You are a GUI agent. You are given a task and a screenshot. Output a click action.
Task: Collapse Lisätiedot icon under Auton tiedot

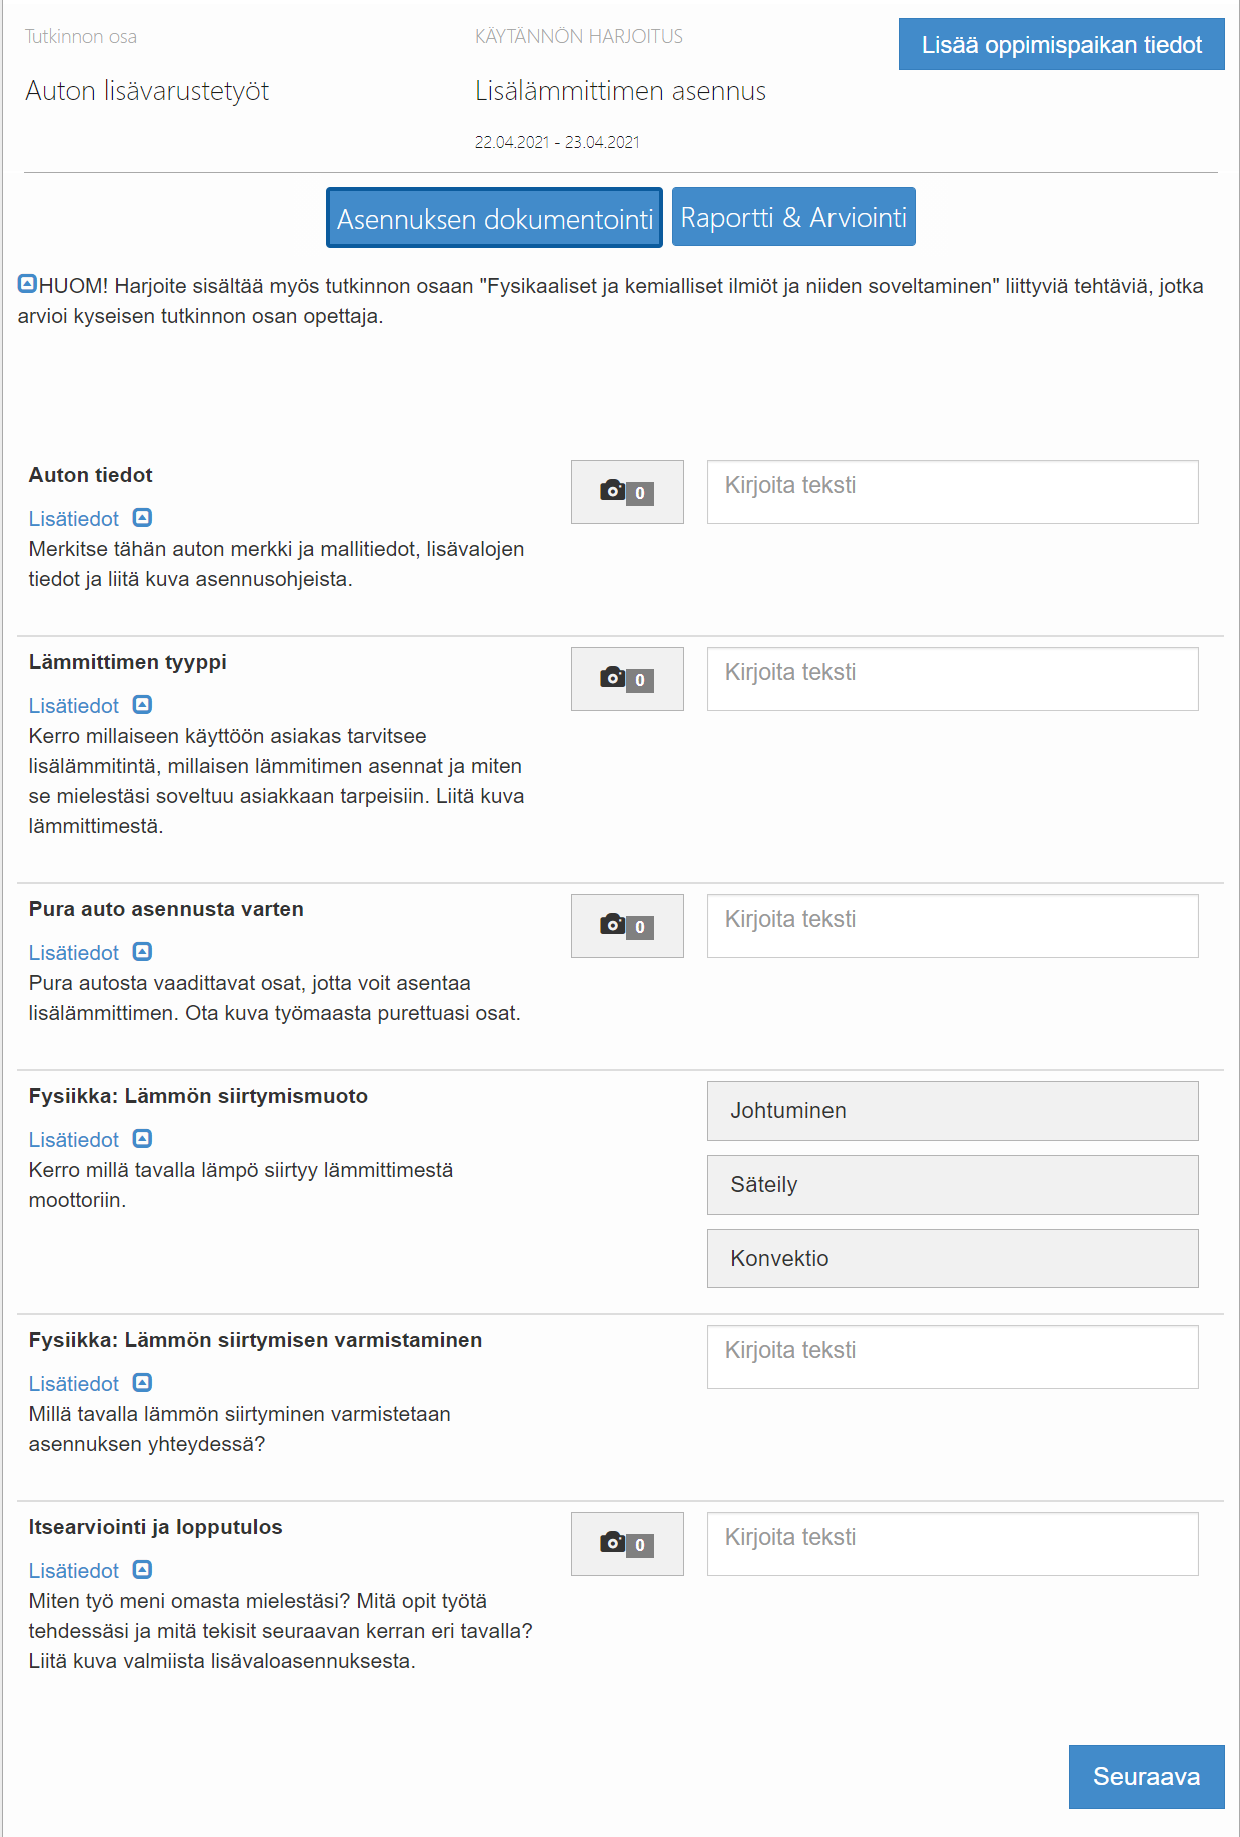pos(142,518)
